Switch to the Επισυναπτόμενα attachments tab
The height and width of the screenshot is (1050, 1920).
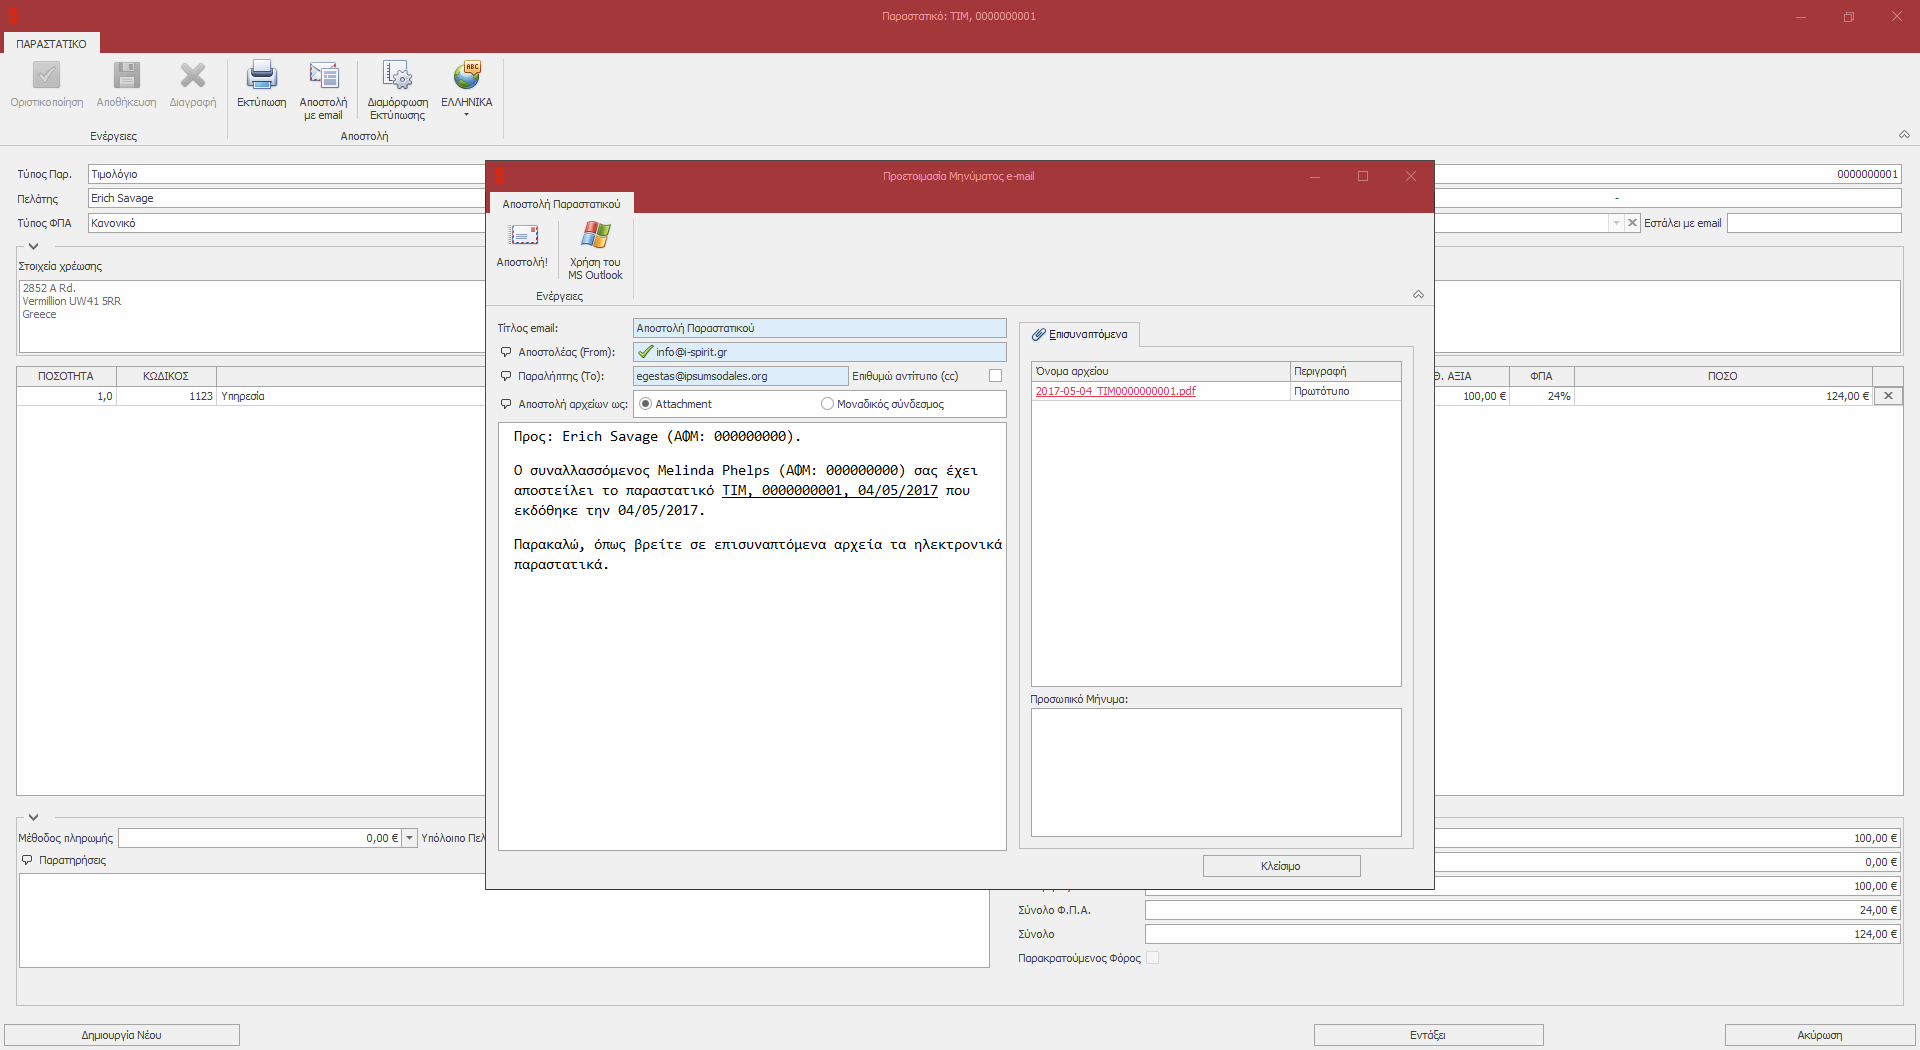click(1080, 334)
